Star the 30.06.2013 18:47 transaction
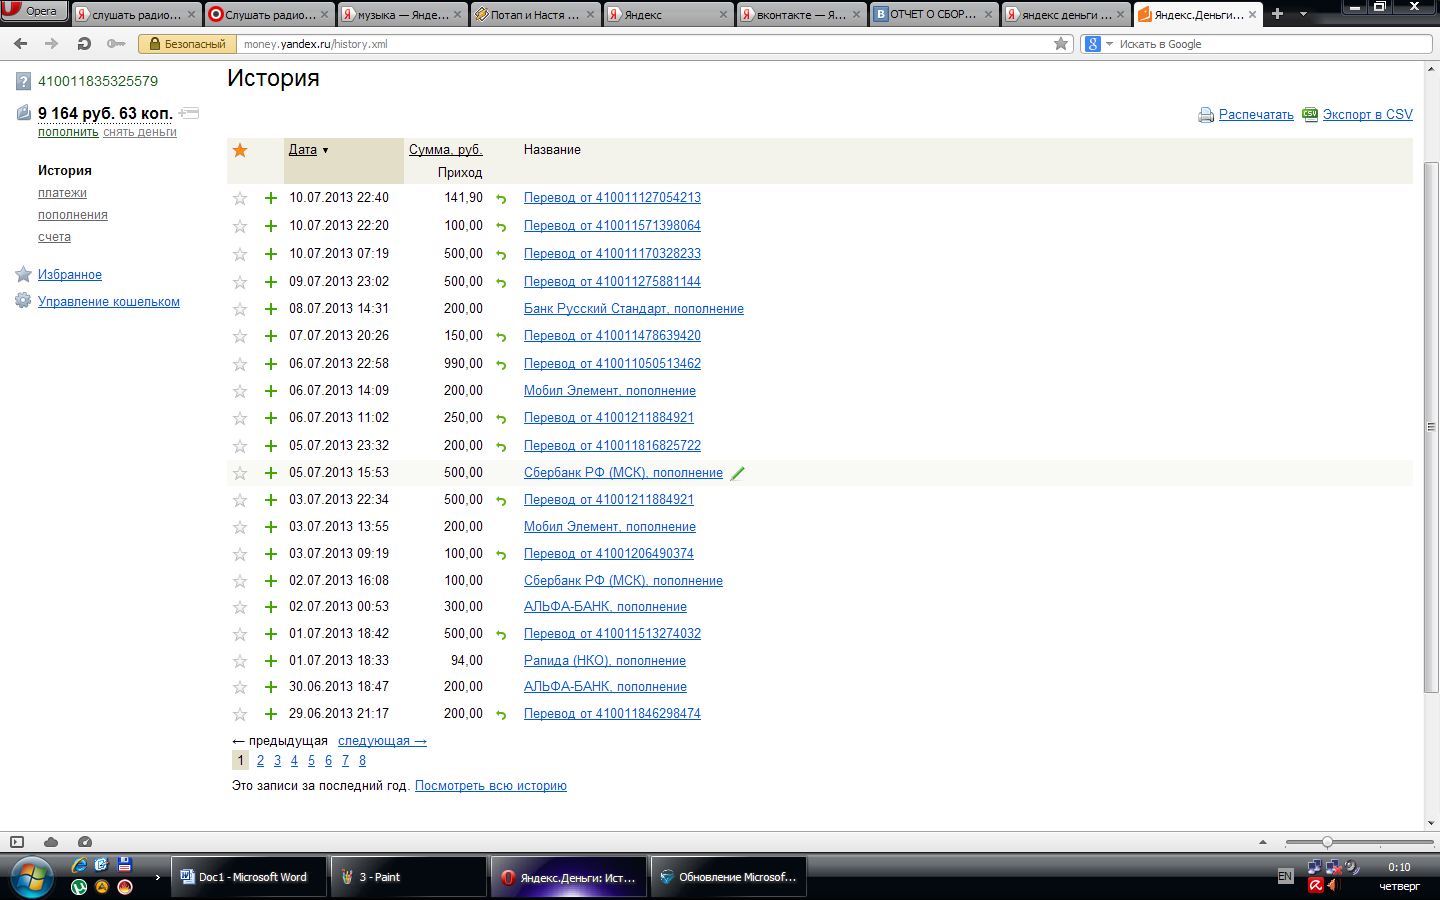 (240, 687)
